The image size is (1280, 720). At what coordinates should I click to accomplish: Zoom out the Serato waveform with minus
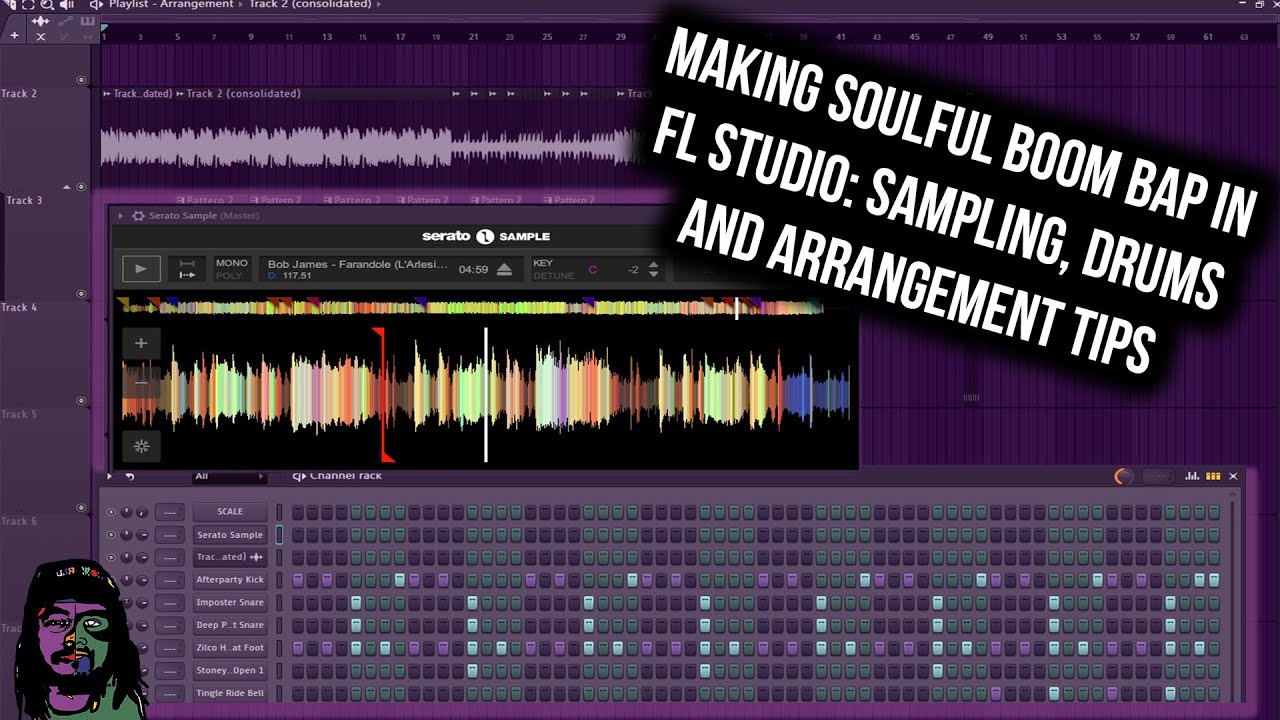[141, 382]
